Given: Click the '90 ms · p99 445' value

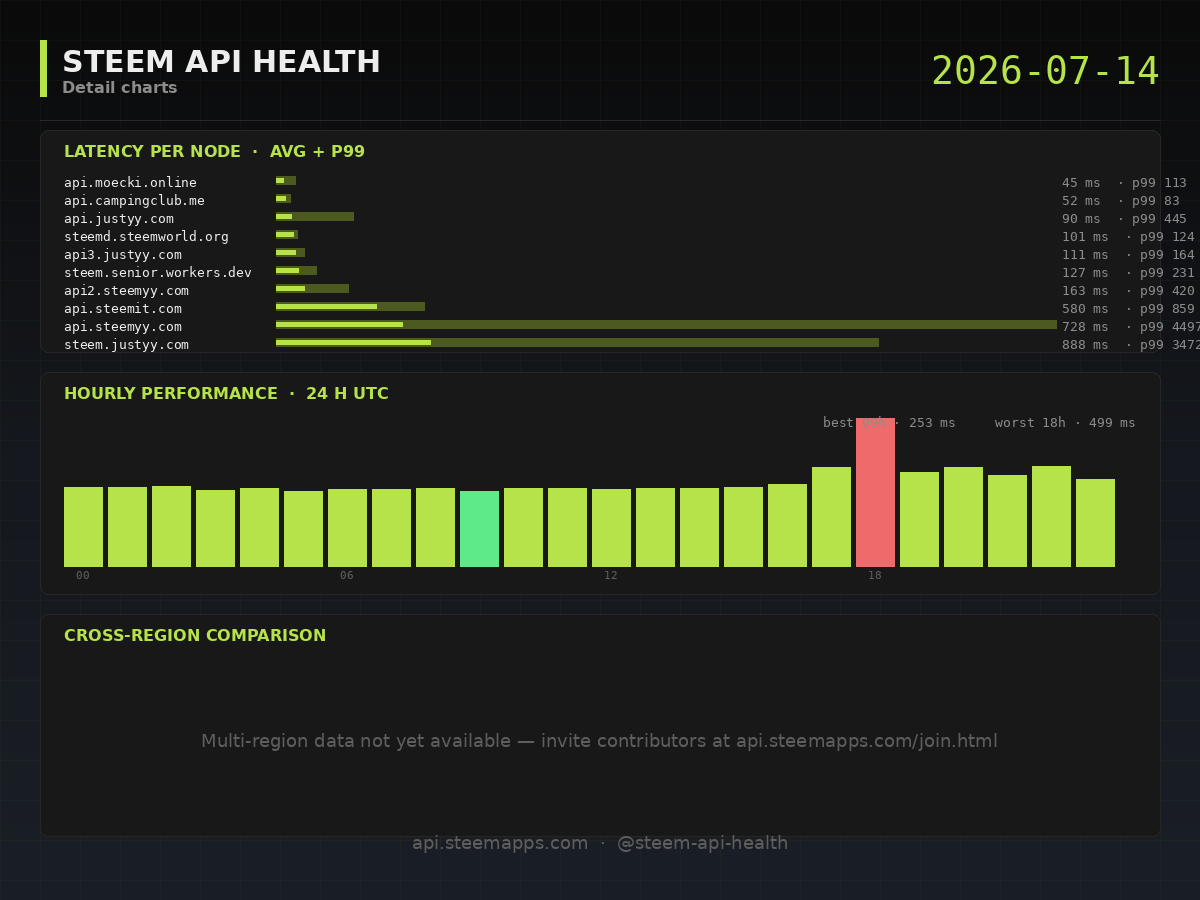Looking at the screenshot, I should click(x=1124, y=219).
